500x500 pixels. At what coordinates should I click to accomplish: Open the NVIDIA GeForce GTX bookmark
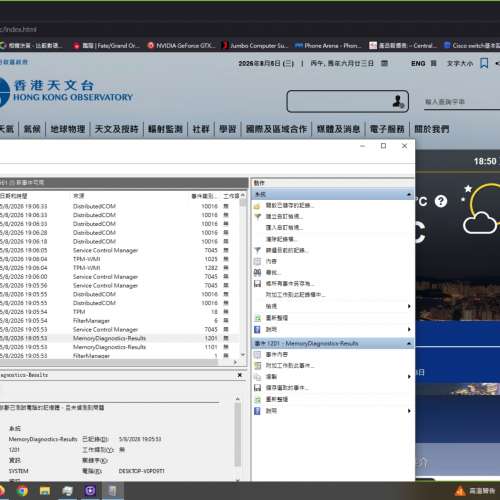(183, 45)
